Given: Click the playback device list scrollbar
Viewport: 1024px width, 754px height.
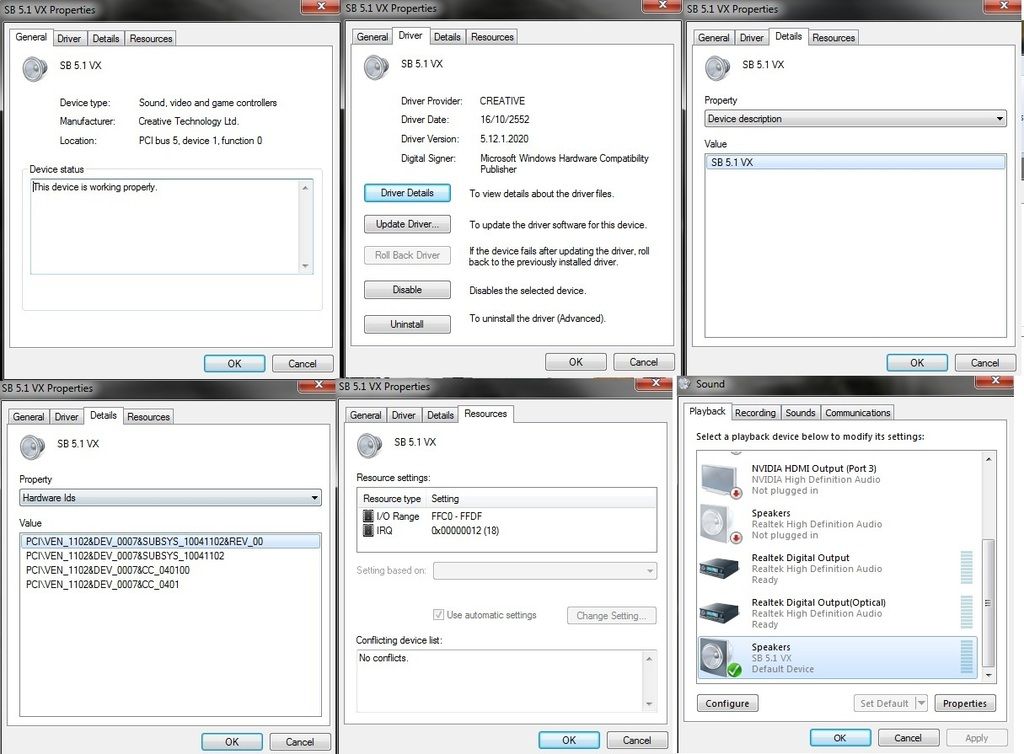Looking at the screenshot, I should (x=989, y=560).
